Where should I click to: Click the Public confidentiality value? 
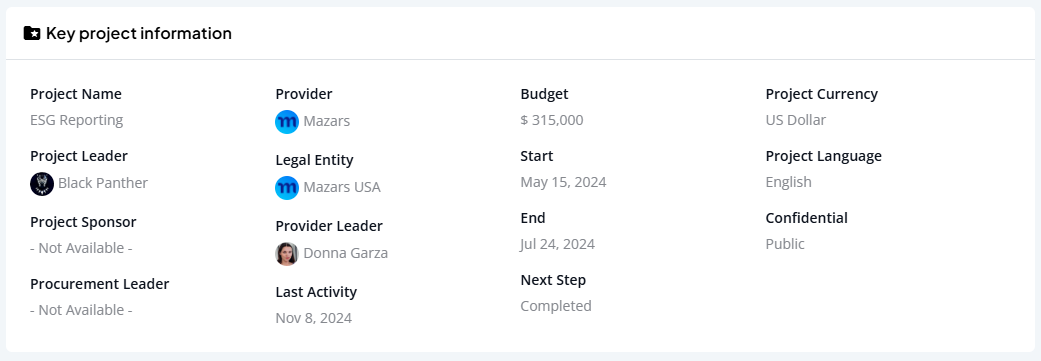[785, 244]
